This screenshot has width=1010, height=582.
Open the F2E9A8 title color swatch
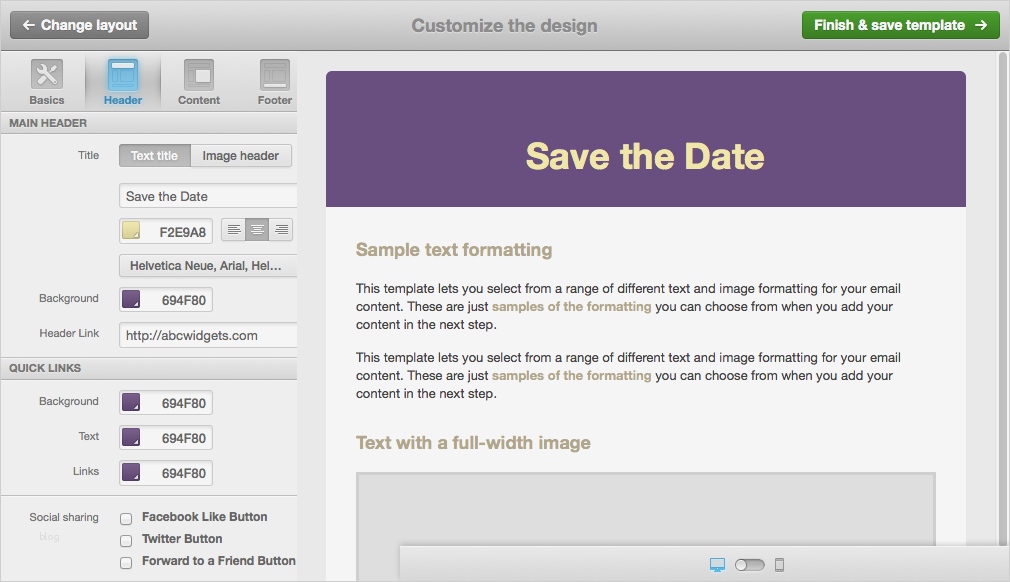[x=131, y=231]
